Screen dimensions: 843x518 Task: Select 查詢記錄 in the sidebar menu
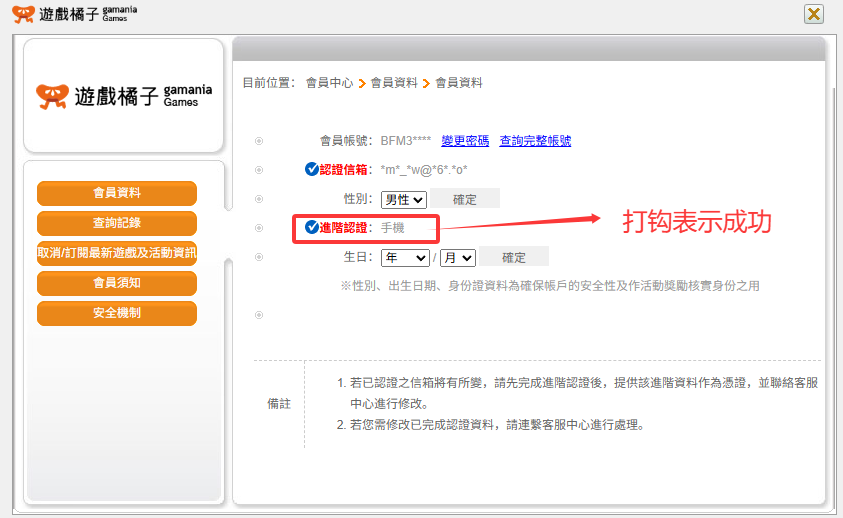click(117, 223)
